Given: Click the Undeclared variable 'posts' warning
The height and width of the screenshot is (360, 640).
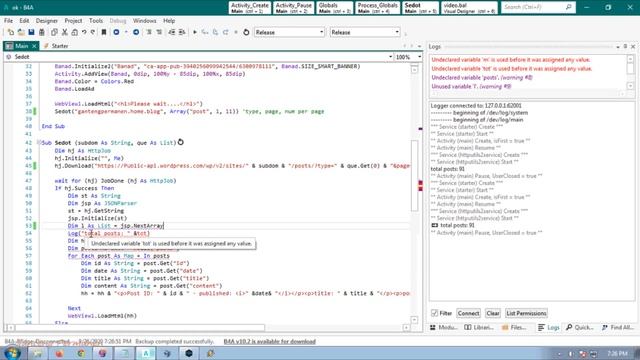Looking at the screenshot, I should pos(482,78).
